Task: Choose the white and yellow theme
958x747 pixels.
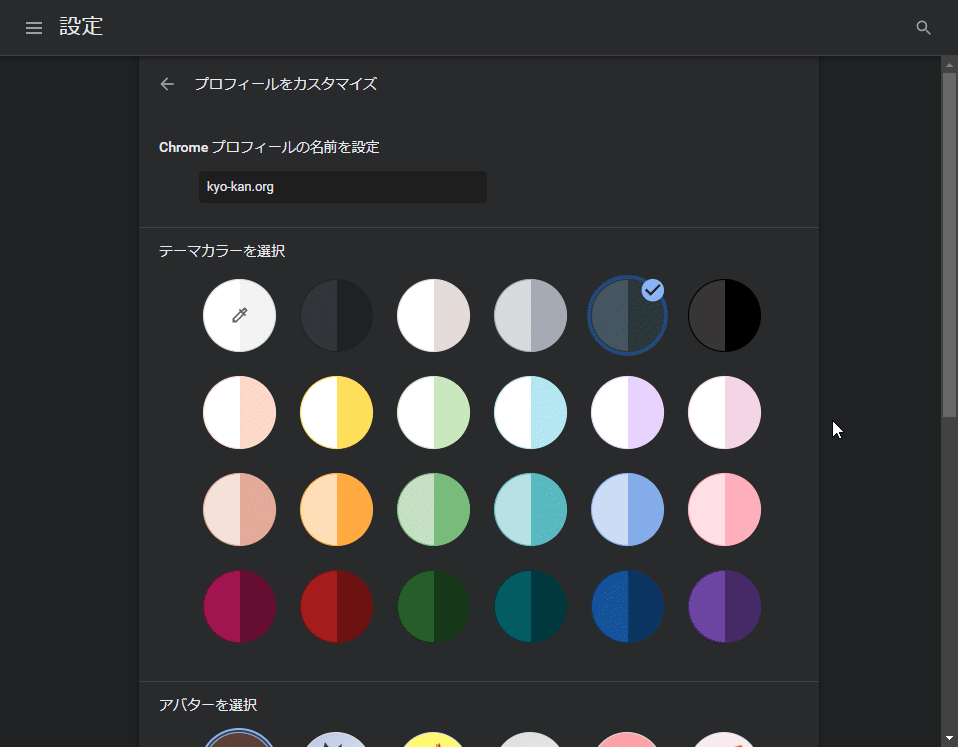Action: click(x=337, y=412)
